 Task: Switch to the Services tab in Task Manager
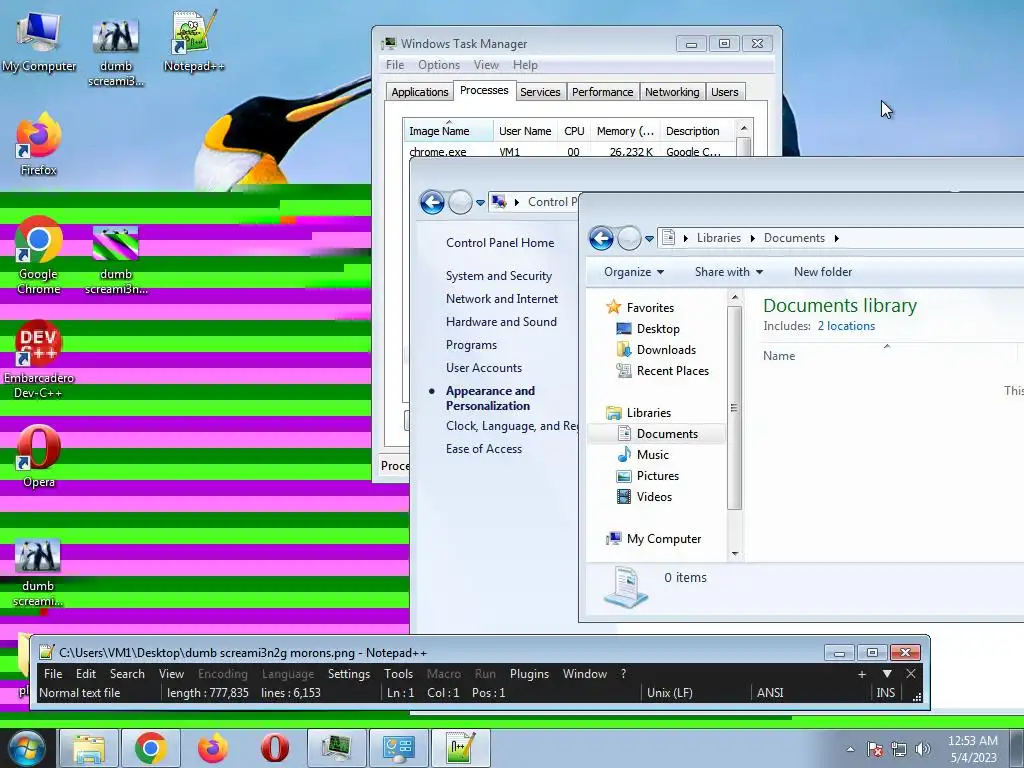[x=539, y=92]
